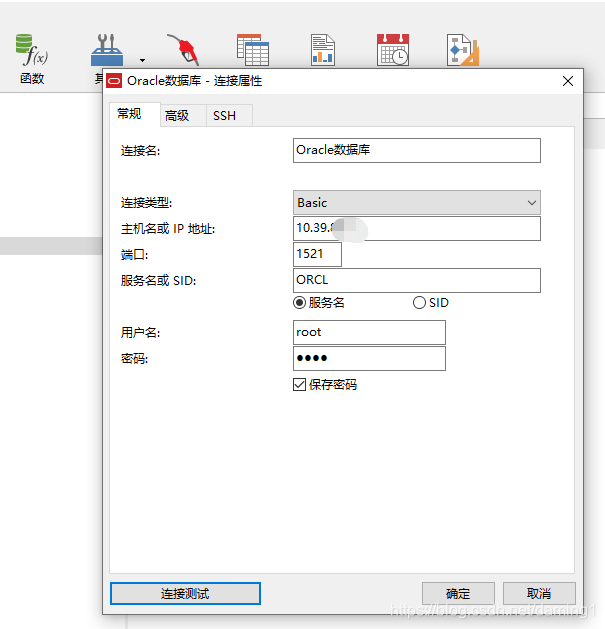Toggle the 保存密码 checkbox
The width and height of the screenshot is (605, 629).
[300, 384]
